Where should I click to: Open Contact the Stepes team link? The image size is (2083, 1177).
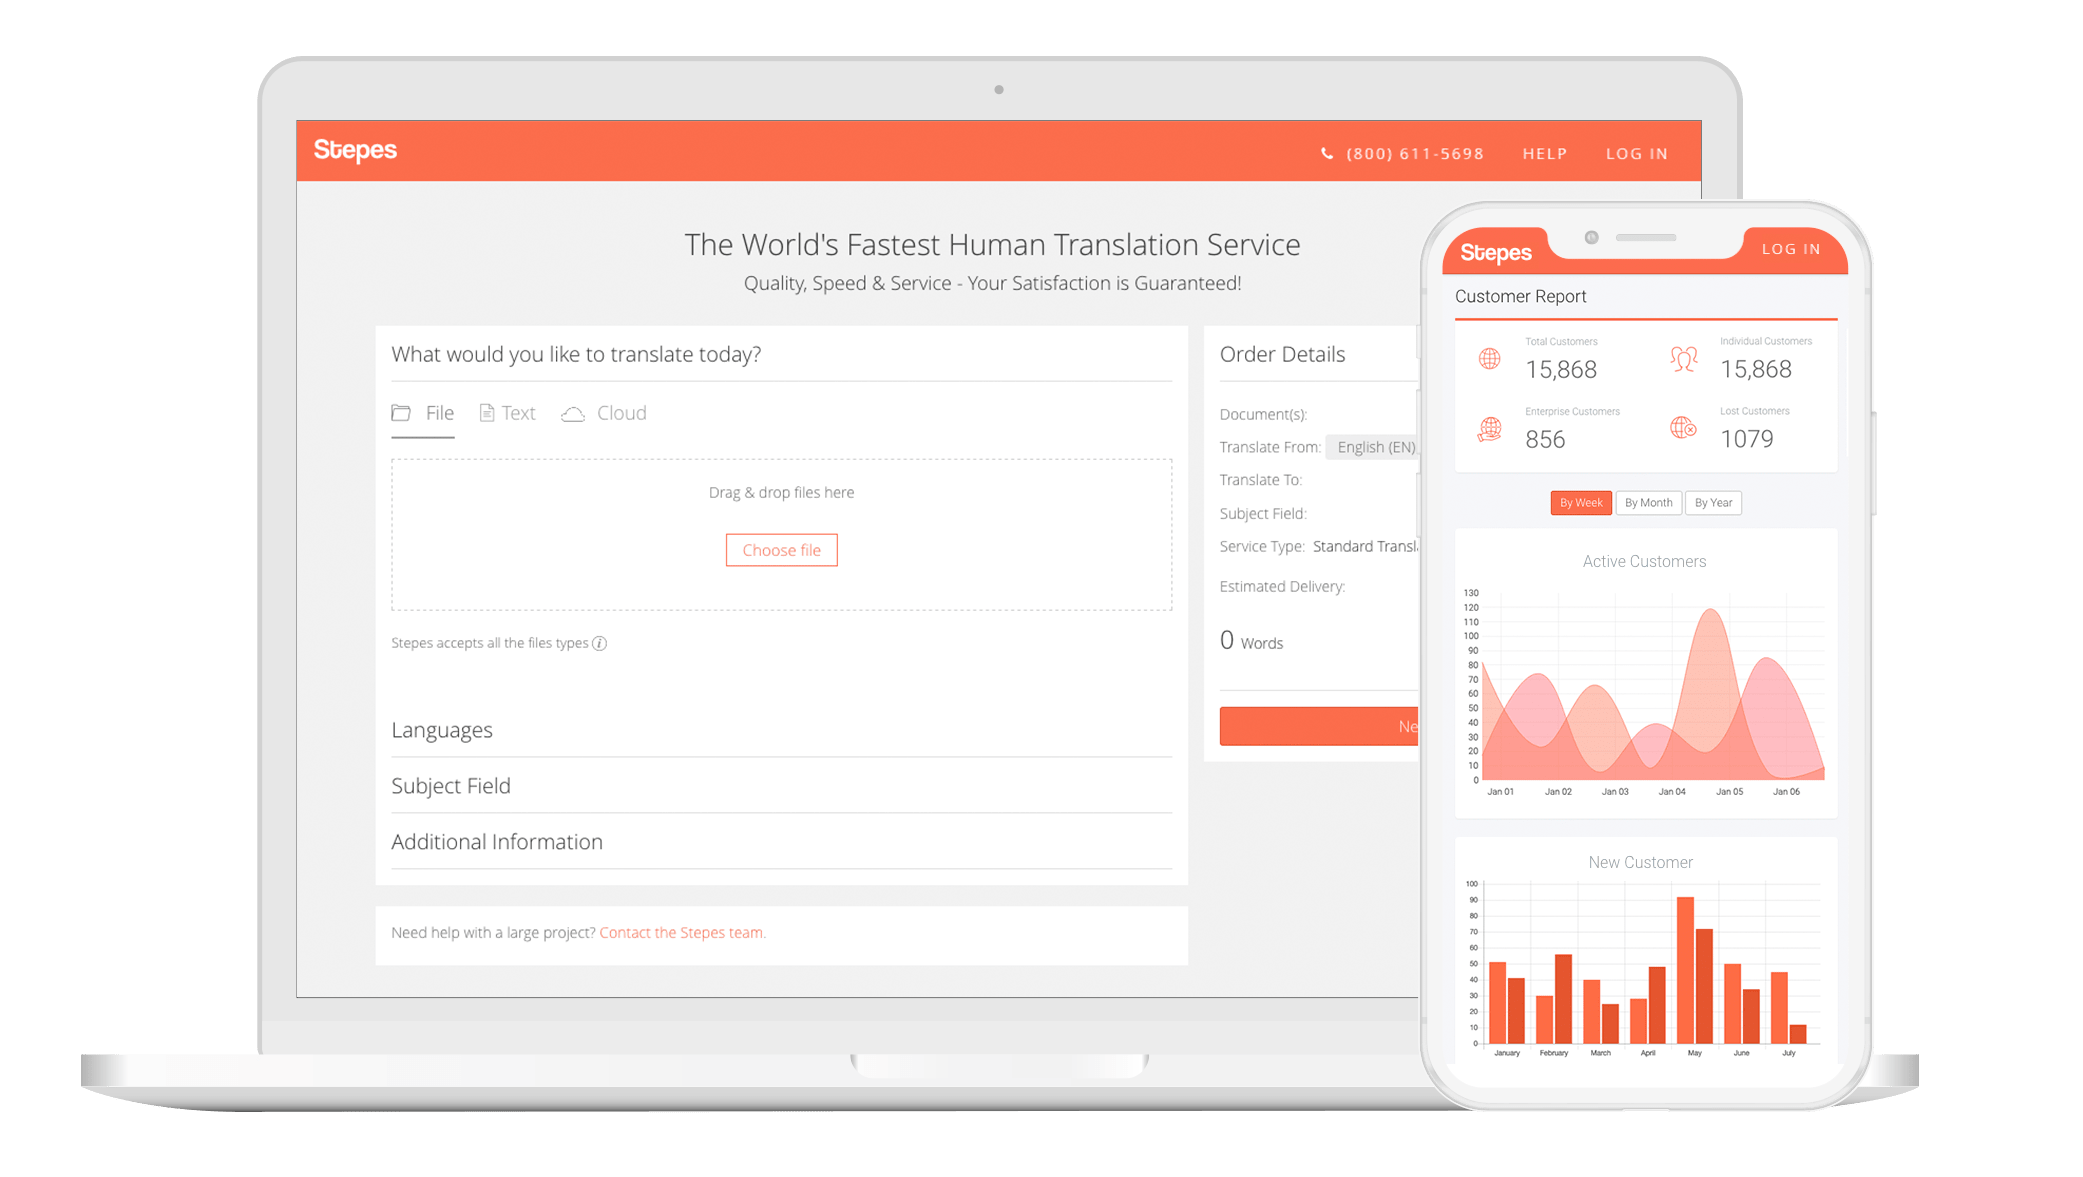click(682, 933)
